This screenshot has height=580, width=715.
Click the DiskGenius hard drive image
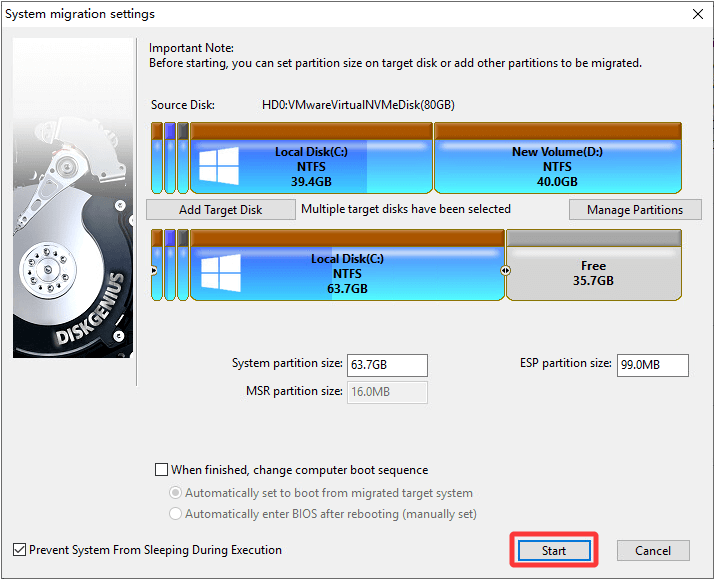click(73, 200)
